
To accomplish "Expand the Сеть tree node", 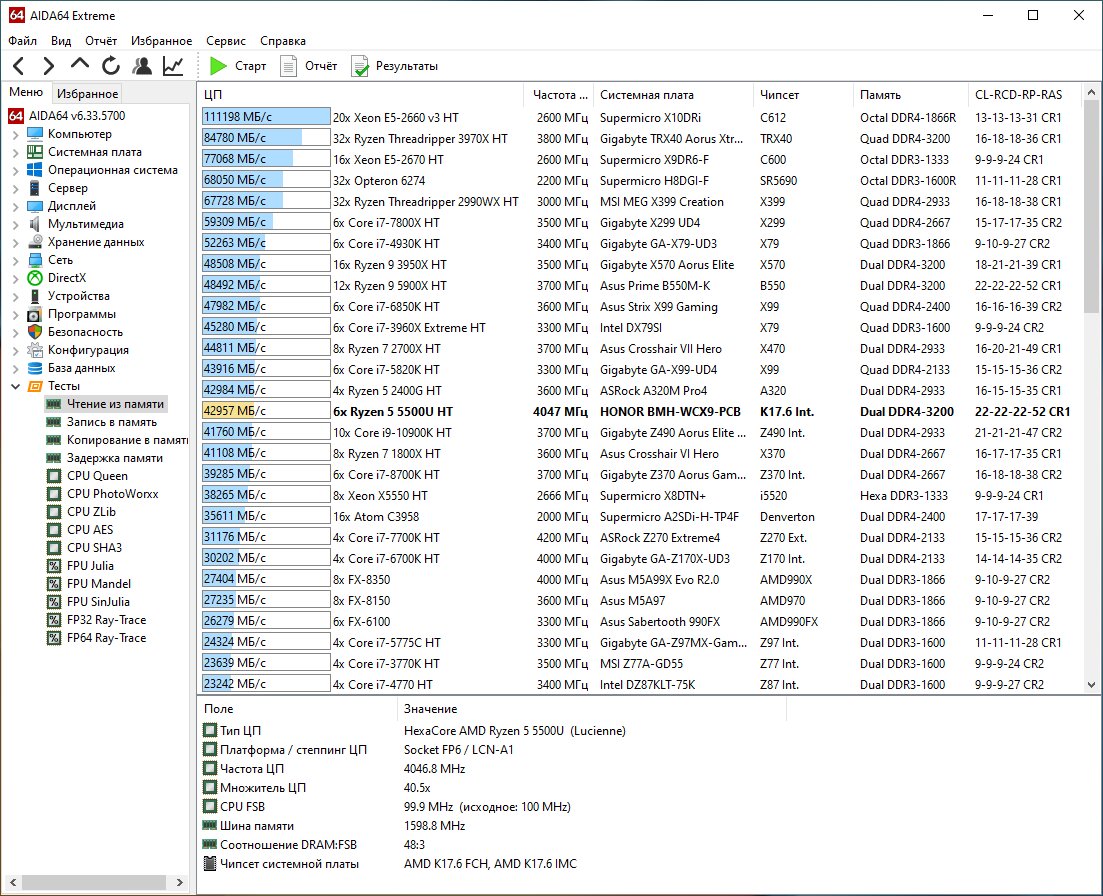I will 15,260.
